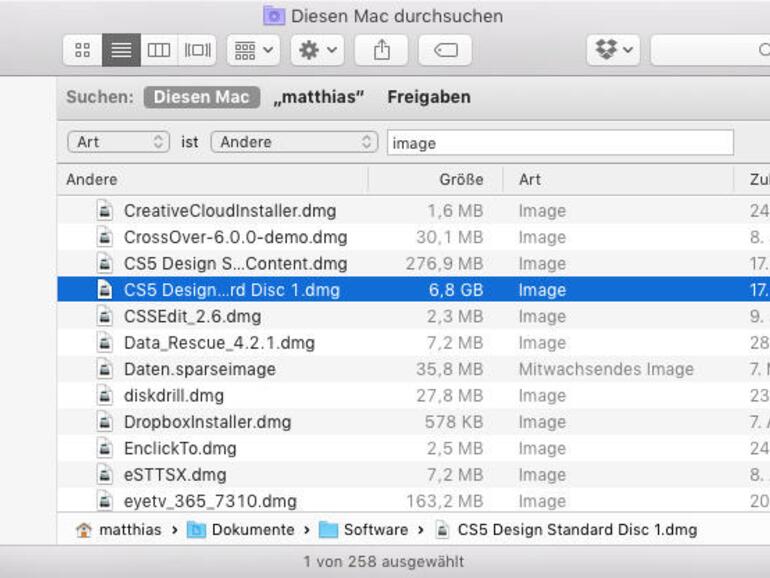Screen dimensions: 770x578
Task: Click the Edit Tags button
Action: [x=445, y=50]
